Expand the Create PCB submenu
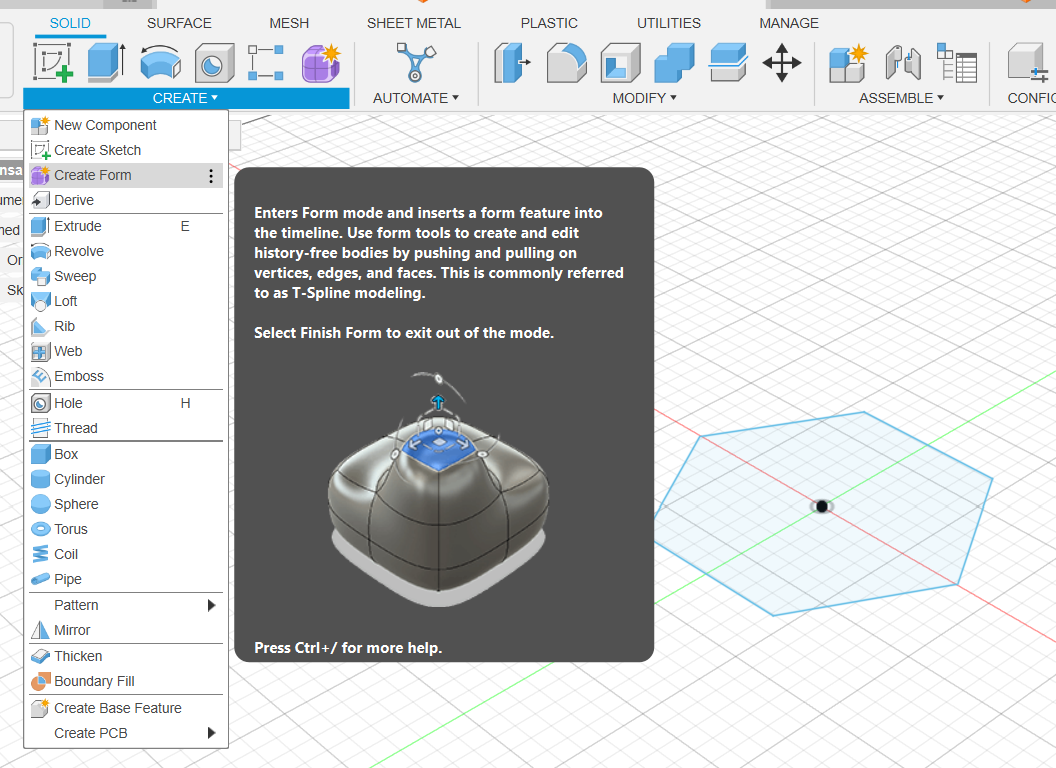1056x768 pixels. point(211,733)
